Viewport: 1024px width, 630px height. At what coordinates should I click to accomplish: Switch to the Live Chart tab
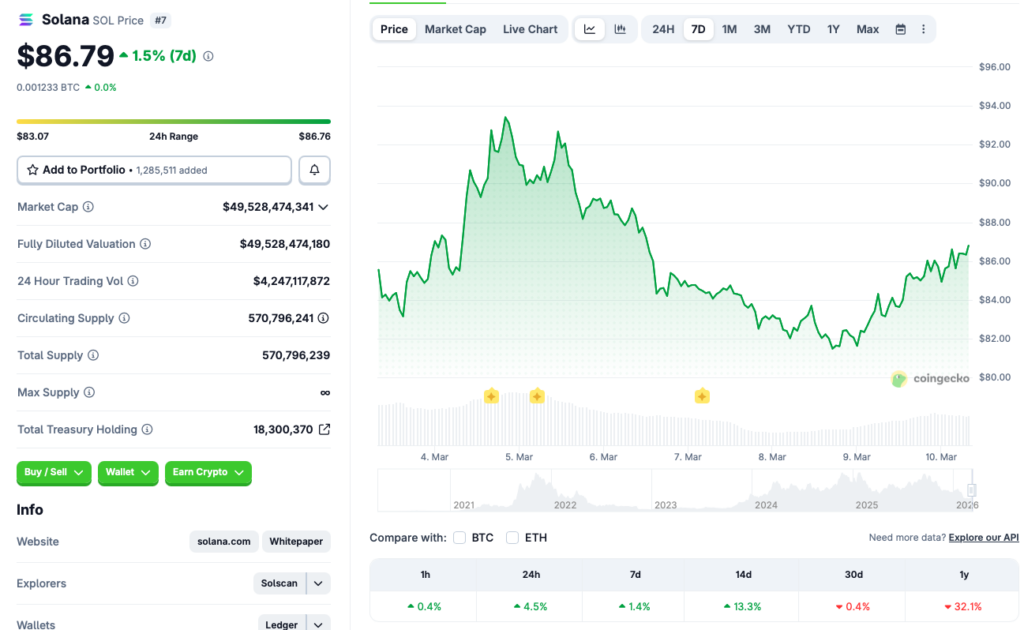[x=530, y=29]
